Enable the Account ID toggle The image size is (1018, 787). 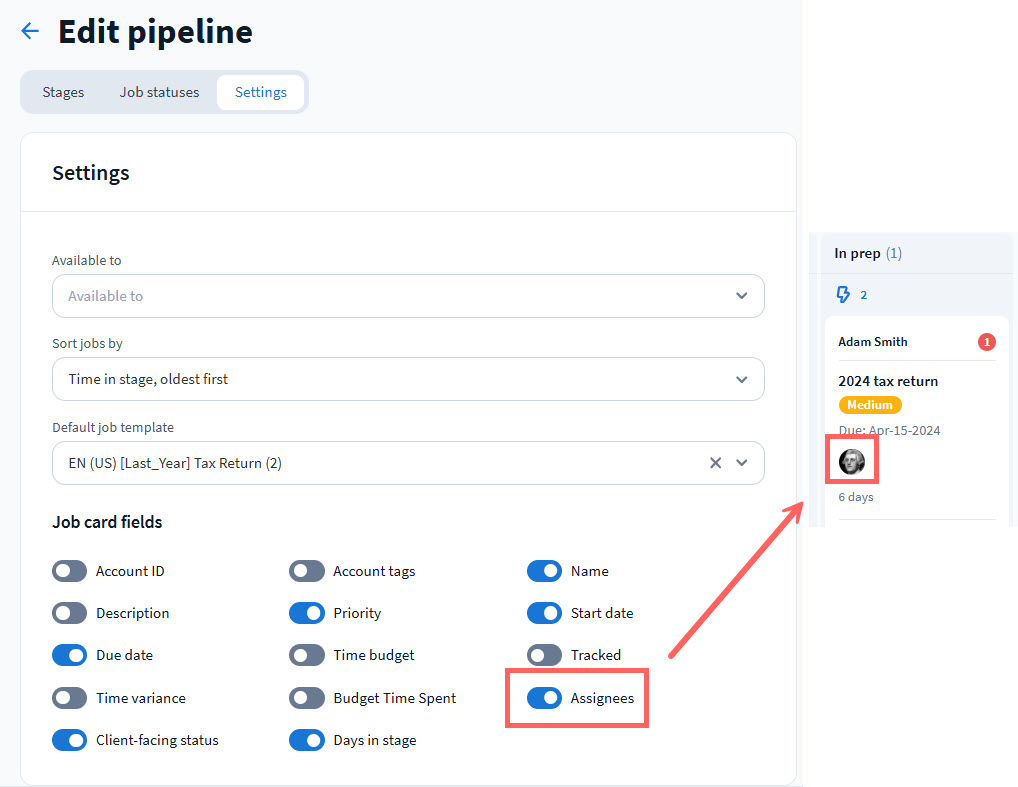pos(70,571)
